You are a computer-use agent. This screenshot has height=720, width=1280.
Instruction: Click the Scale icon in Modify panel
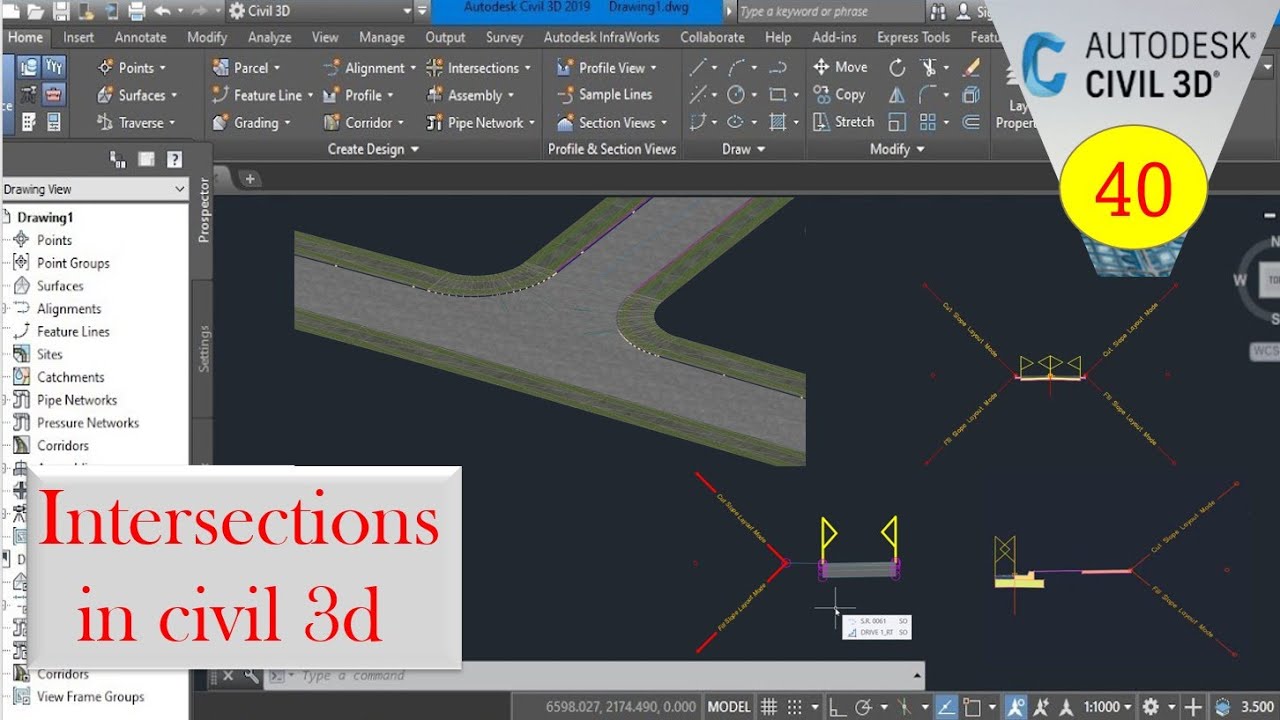(897, 122)
